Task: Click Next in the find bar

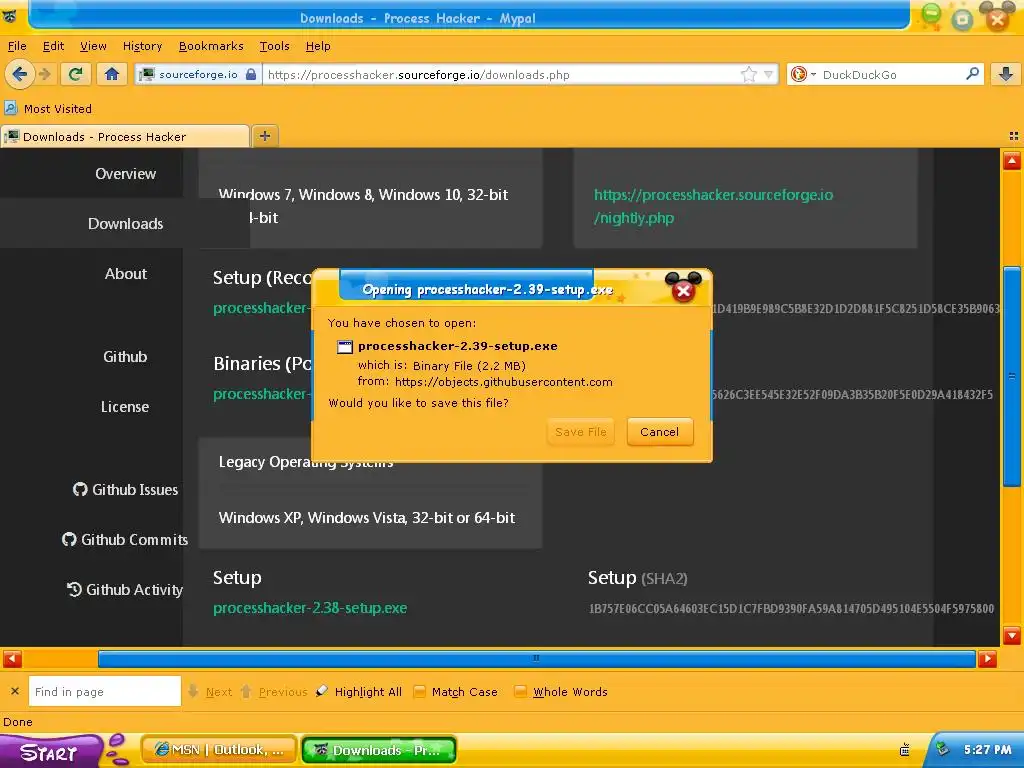Action: (210, 691)
